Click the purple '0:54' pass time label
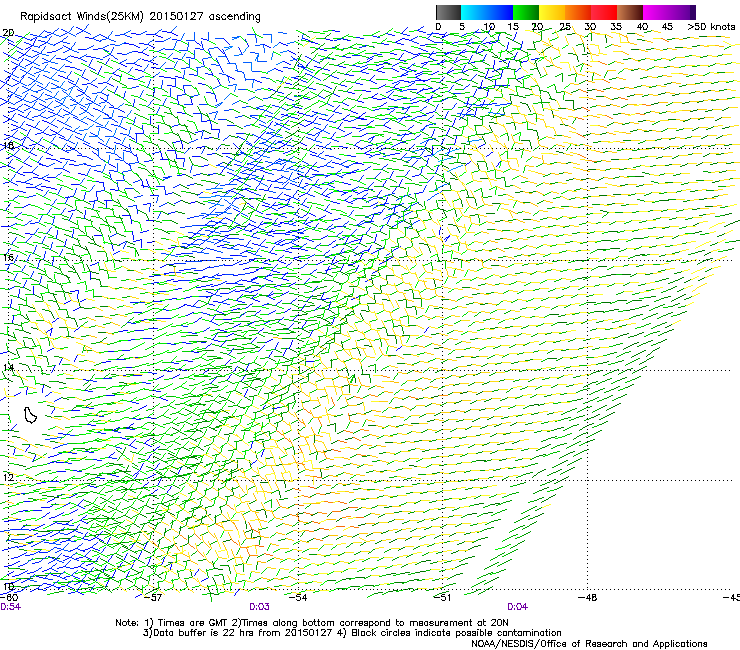Viewport: 740px width, 650px height. pyautogui.click(x=10, y=607)
